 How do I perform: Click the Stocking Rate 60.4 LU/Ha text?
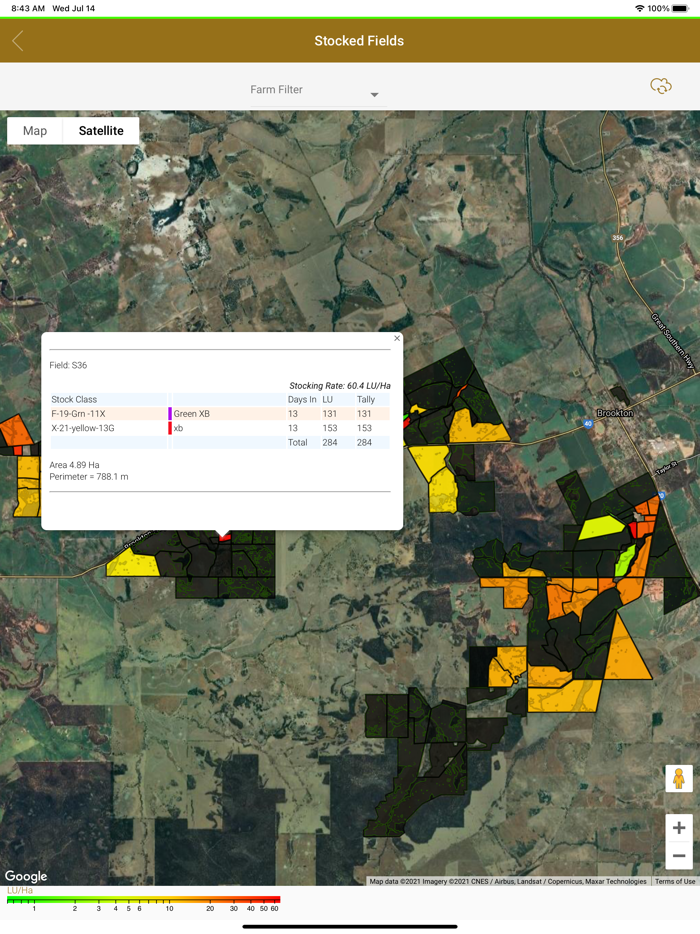[340, 385]
